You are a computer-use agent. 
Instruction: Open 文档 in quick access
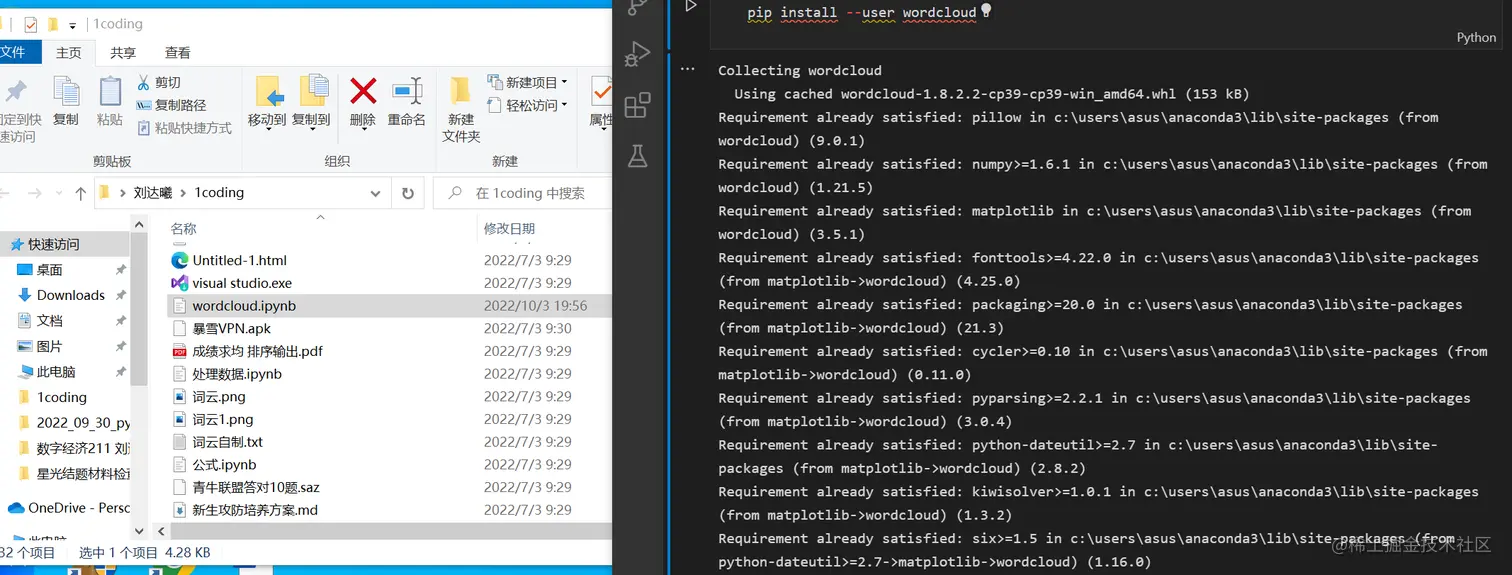tap(50, 321)
